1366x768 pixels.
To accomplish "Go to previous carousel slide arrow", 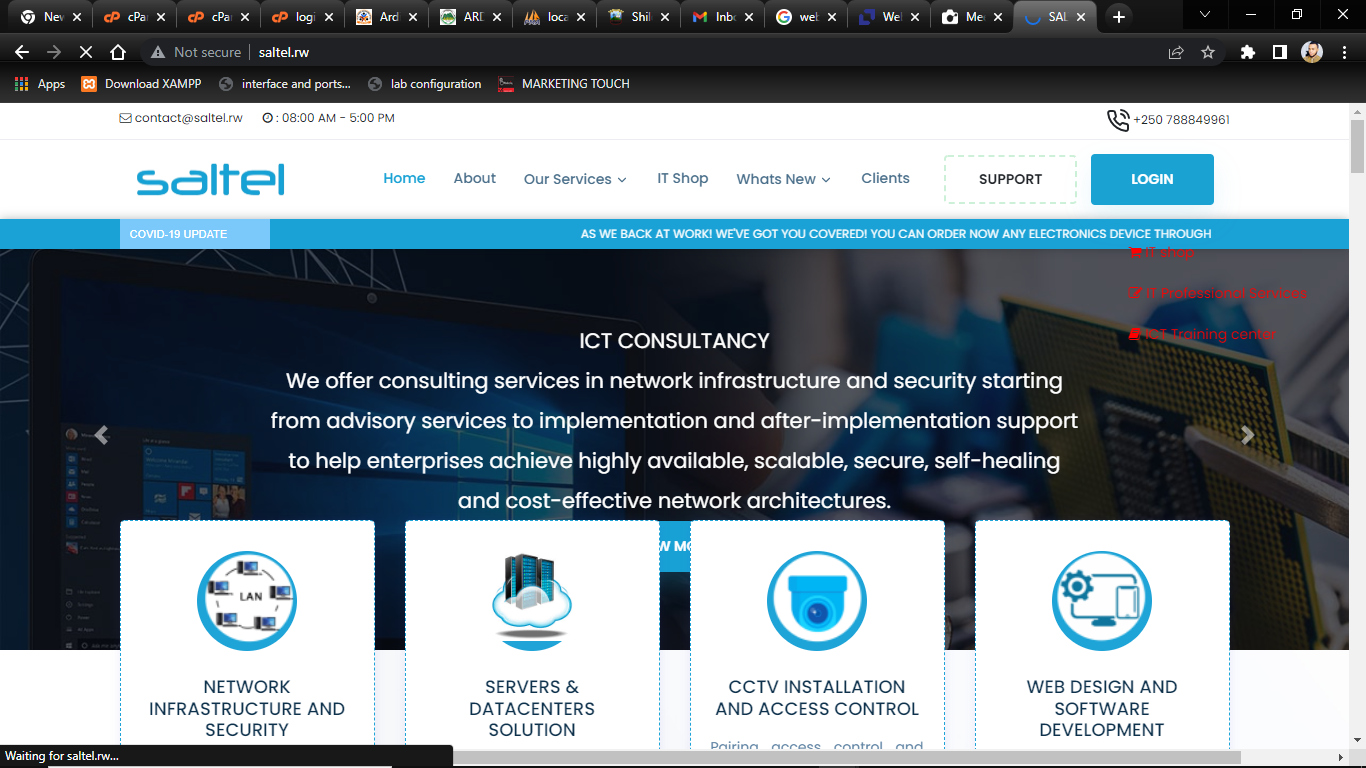I will 101,435.
